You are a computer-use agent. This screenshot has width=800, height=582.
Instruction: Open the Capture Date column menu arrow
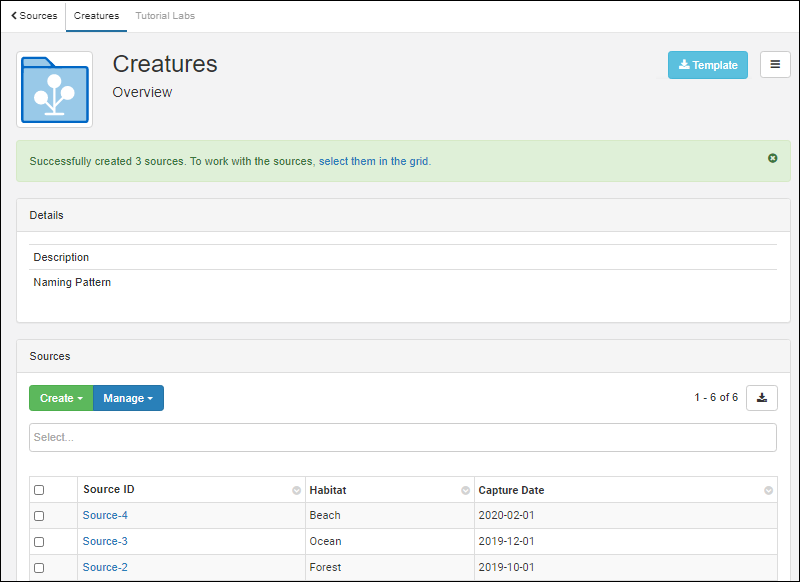click(768, 491)
